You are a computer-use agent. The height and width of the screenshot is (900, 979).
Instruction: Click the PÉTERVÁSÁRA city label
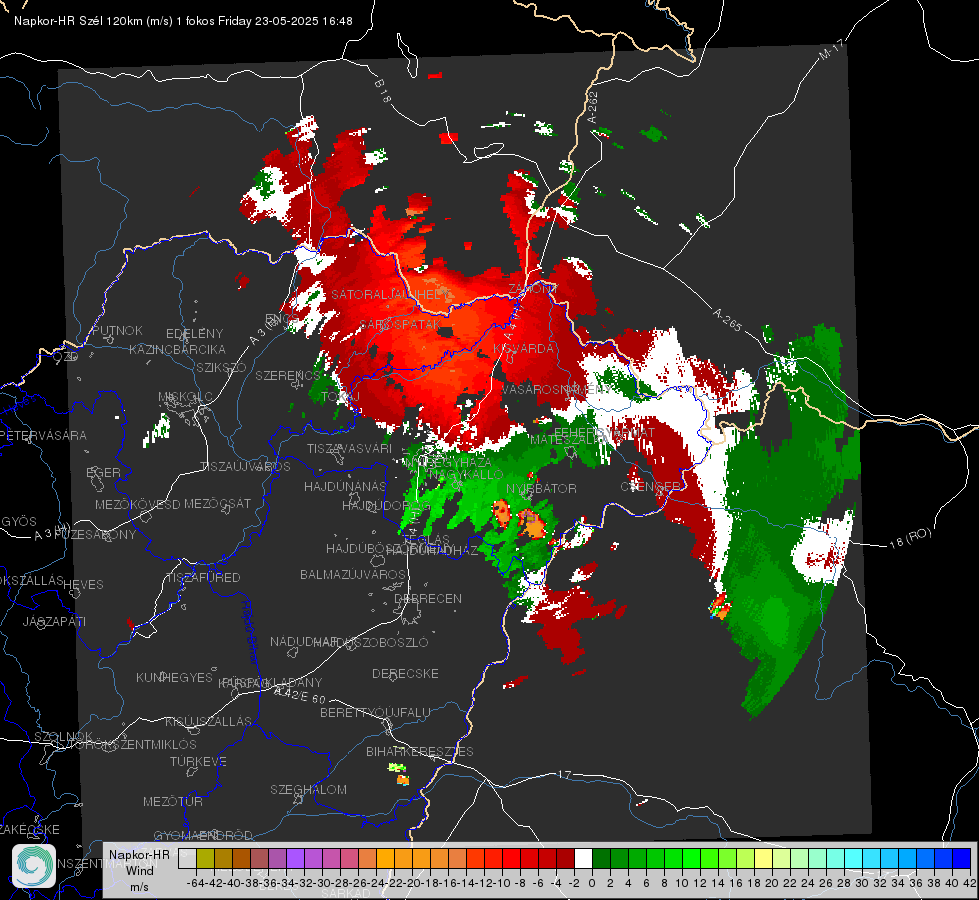click(x=43, y=436)
